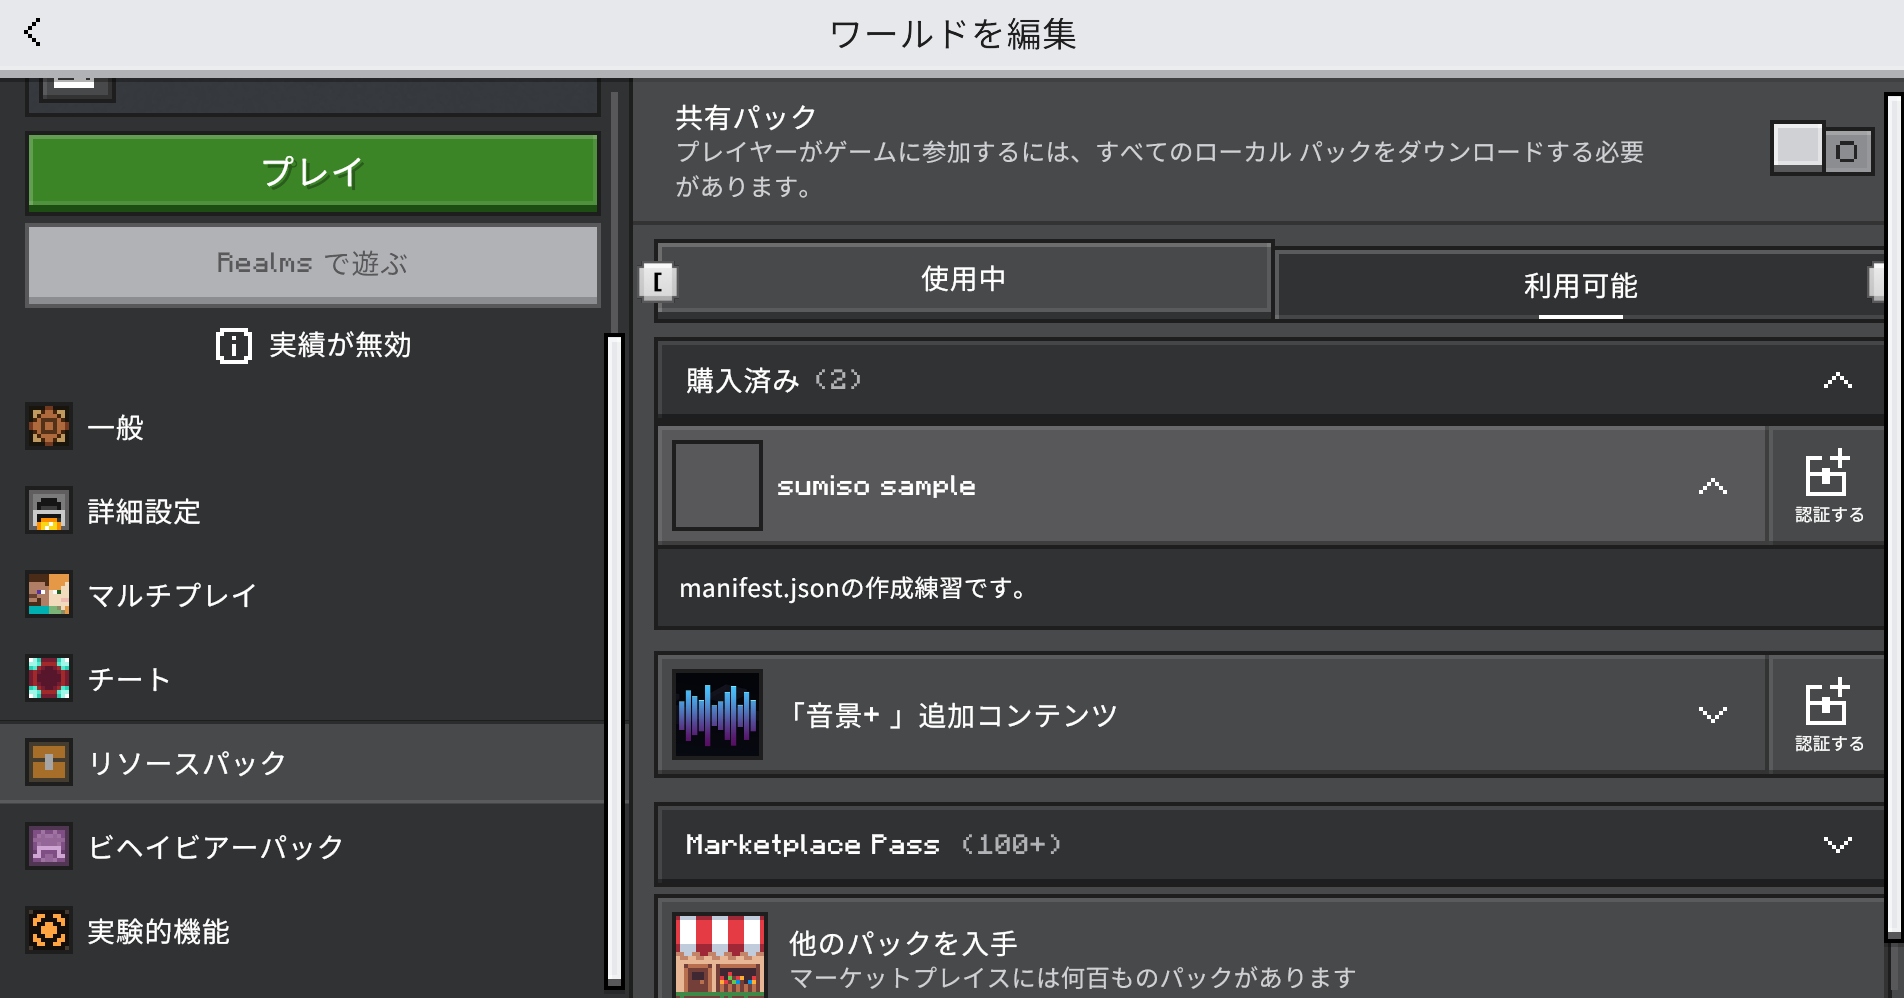The width and height of the screenshot is (1904, 998).
Task: Open the ビヘイビアーパック section
Action: (48, 845)
